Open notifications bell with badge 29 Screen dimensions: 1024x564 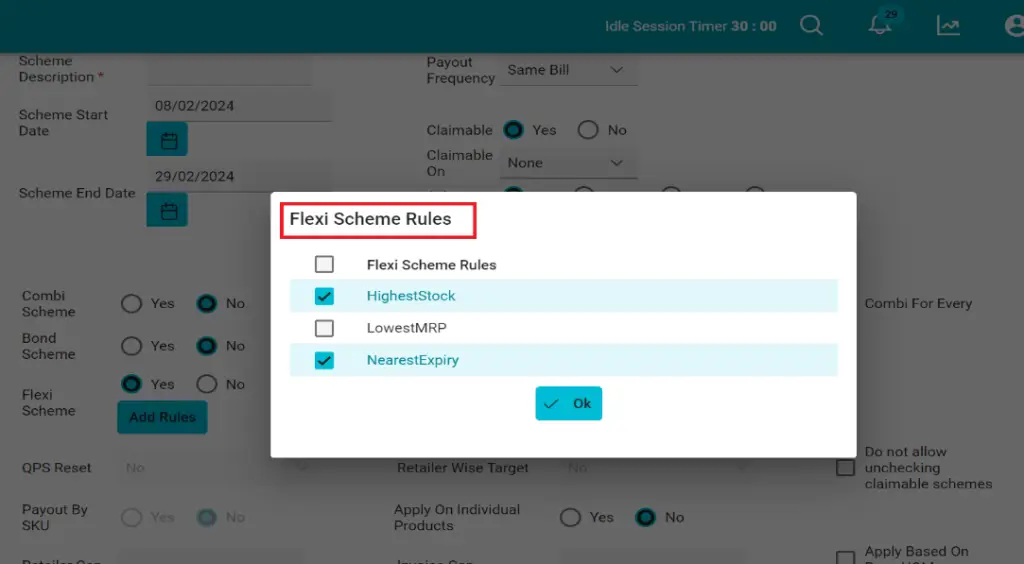(881, 24)
